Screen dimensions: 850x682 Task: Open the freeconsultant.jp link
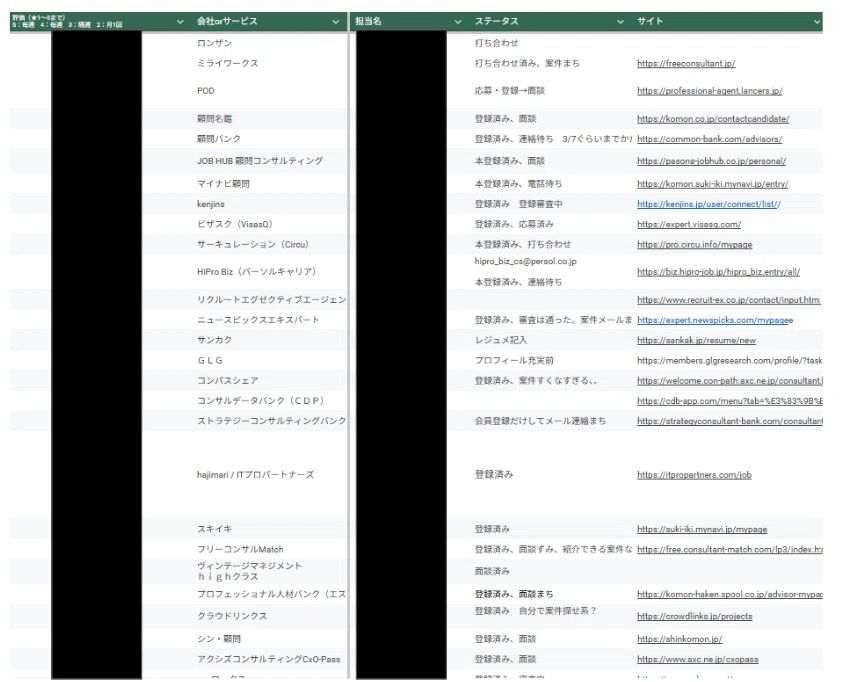686,63
